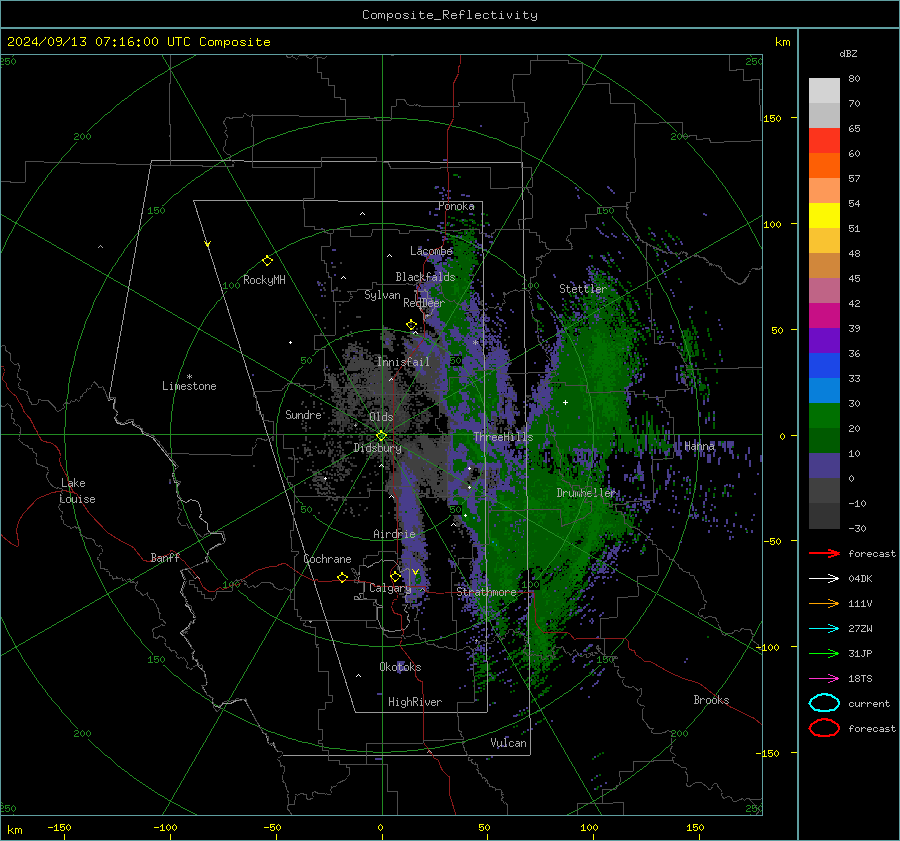
Task: Click the yellow diamond marker above RockyMH
Action: click(x=267, y=261)
